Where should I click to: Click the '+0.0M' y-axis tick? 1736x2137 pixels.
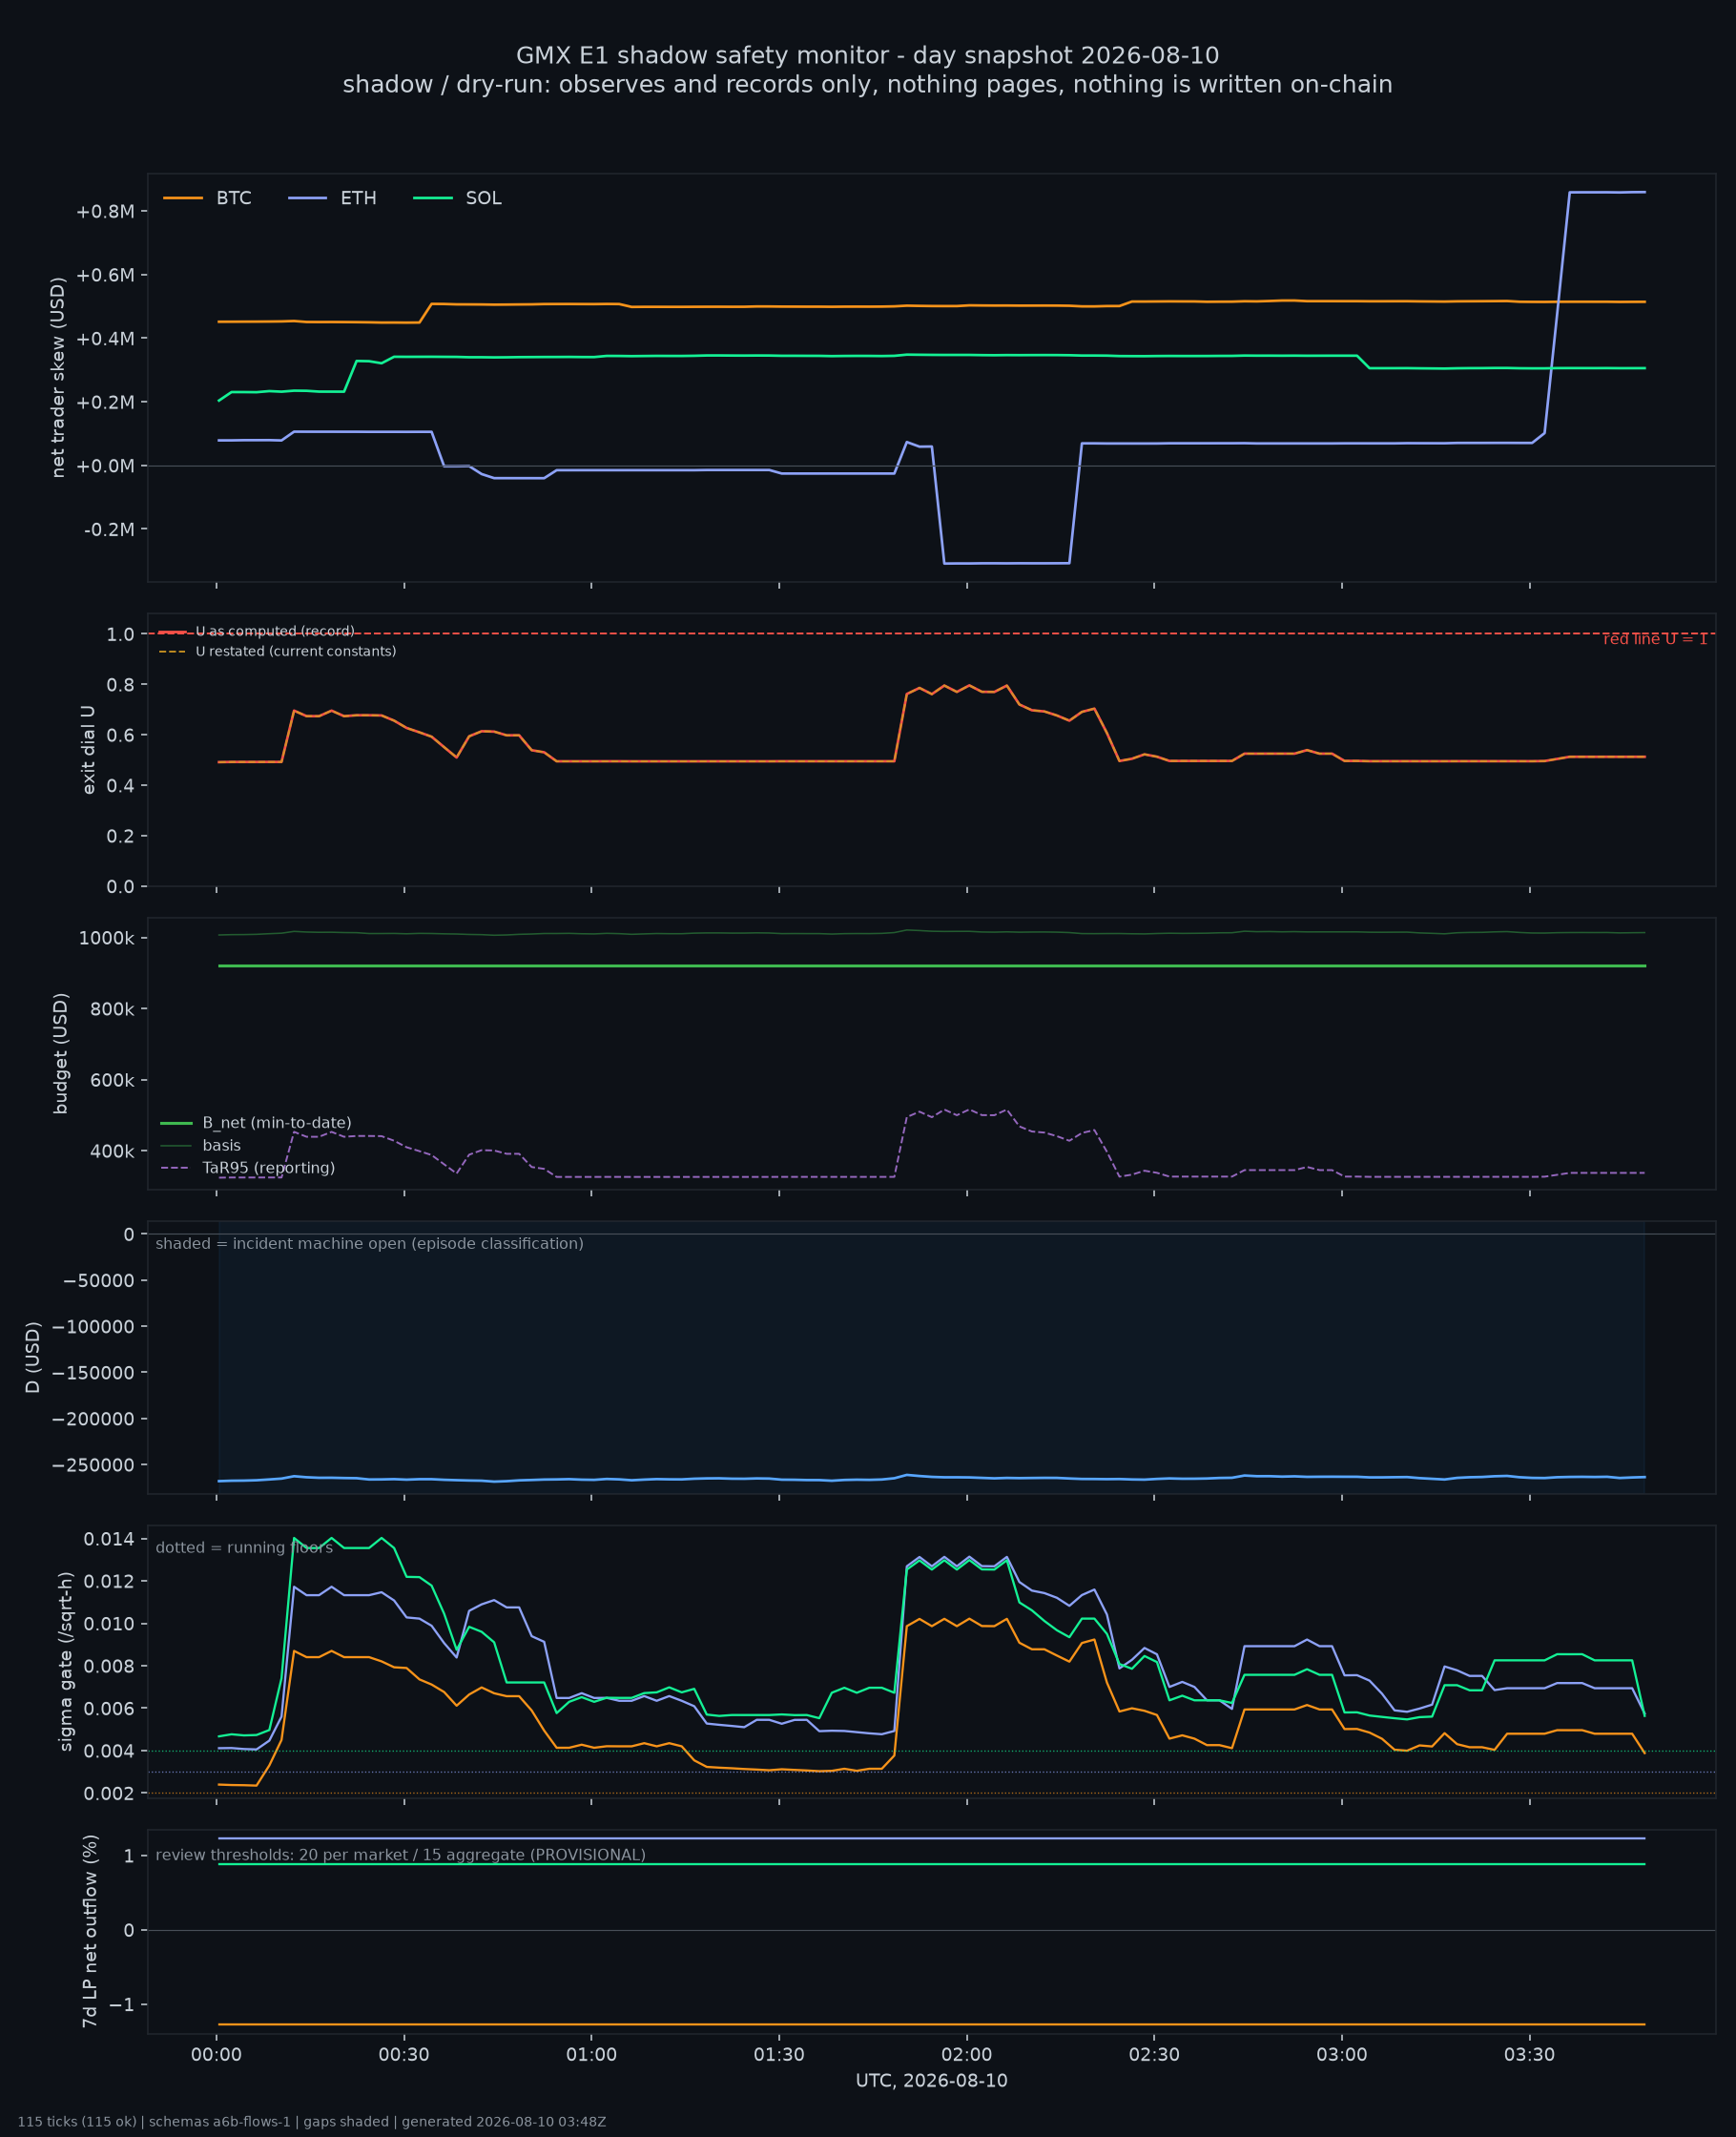[x=105, y=466]
